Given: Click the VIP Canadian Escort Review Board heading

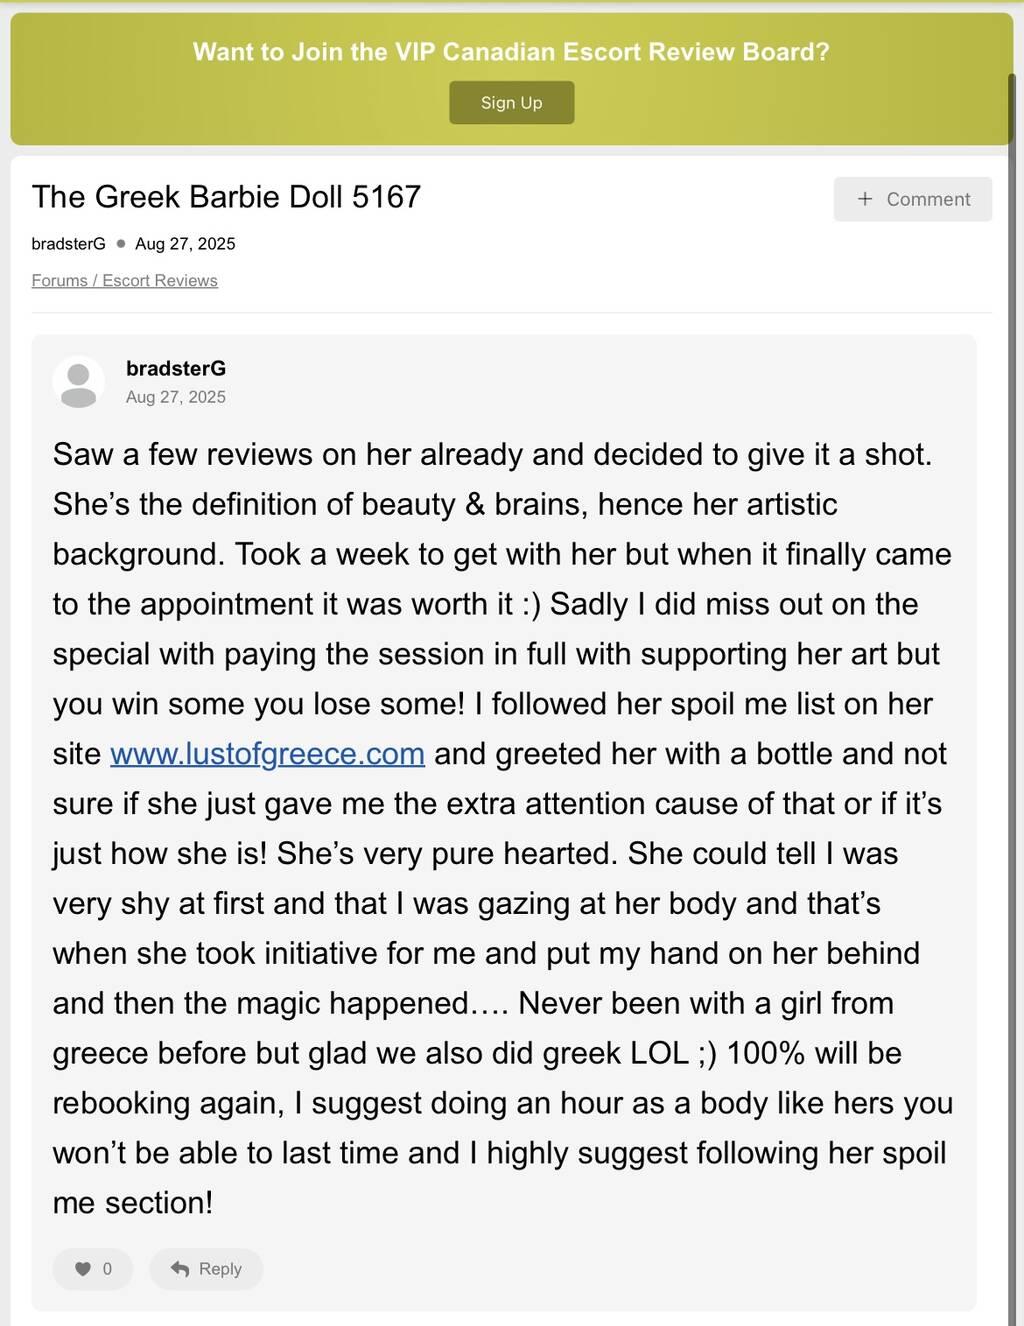Looking at the screenshot, I should coord(511,52).
